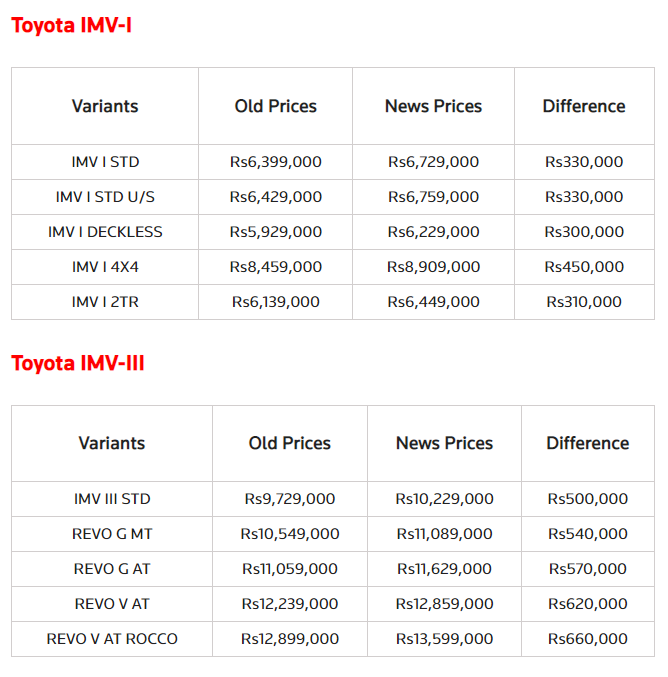This screenshot has height=677, width=668.
Task: Click the IMV I 2TR new price Rs6,449,000
Action: click(x=434, y=302)
